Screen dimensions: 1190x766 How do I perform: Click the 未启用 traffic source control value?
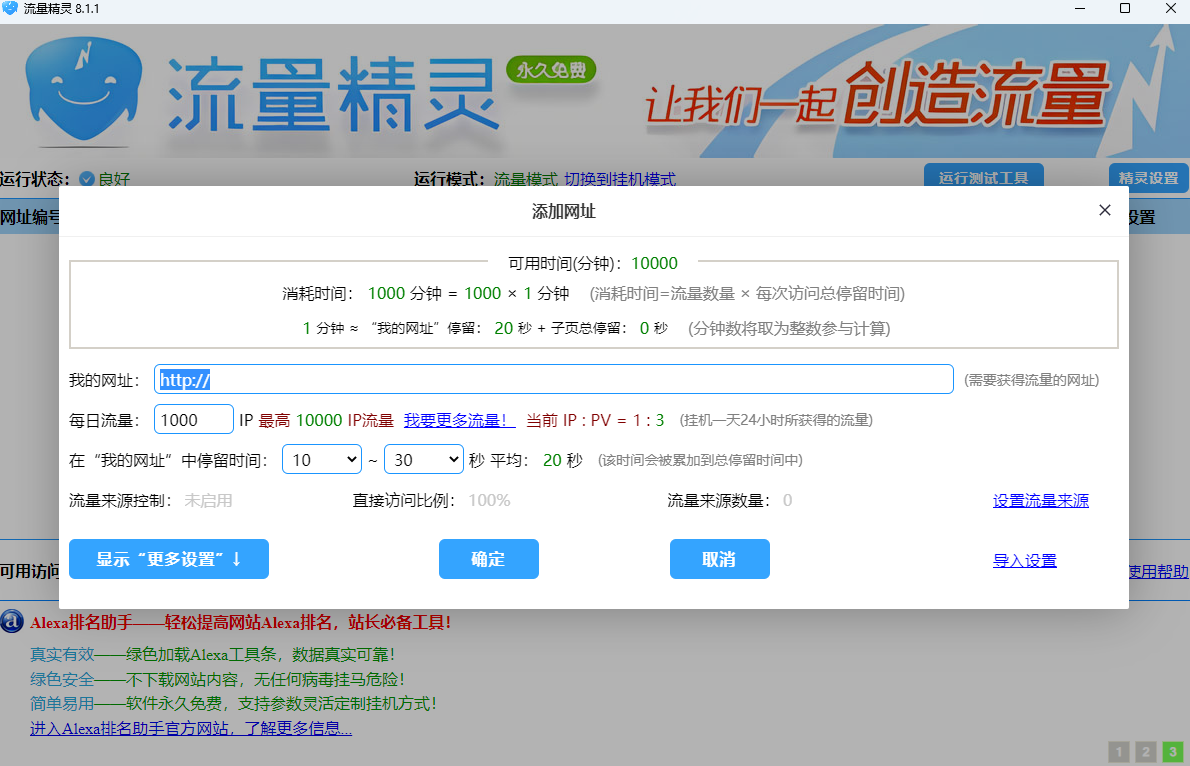[208, 500]
